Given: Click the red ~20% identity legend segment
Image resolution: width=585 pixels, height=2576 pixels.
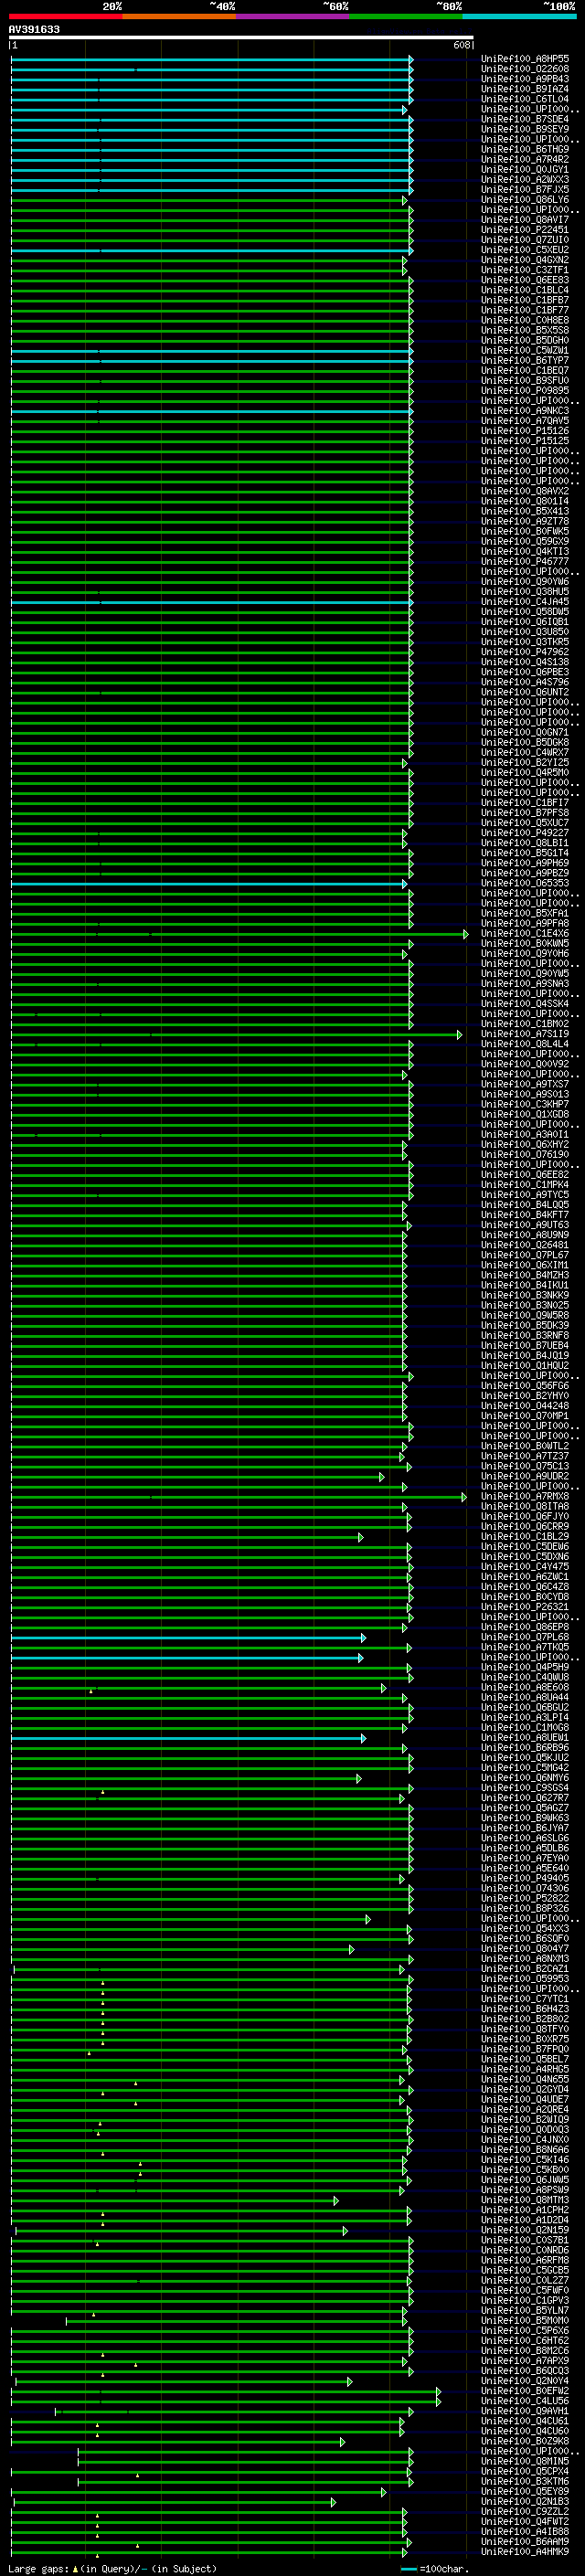Looking at the screenshot, I should (x=66, y=17).
